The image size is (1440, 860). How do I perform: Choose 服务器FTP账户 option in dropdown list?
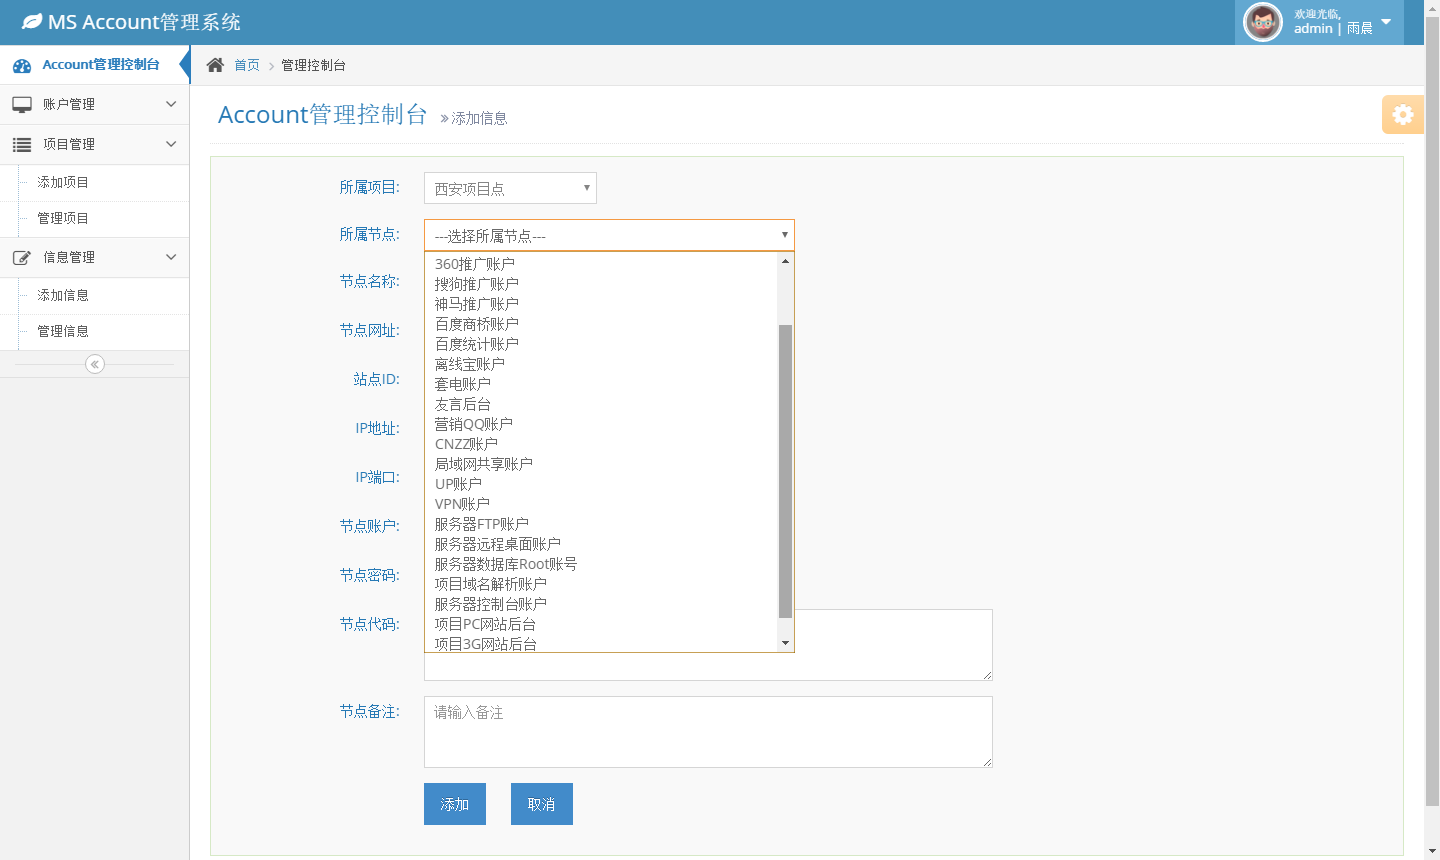(481, 524)
